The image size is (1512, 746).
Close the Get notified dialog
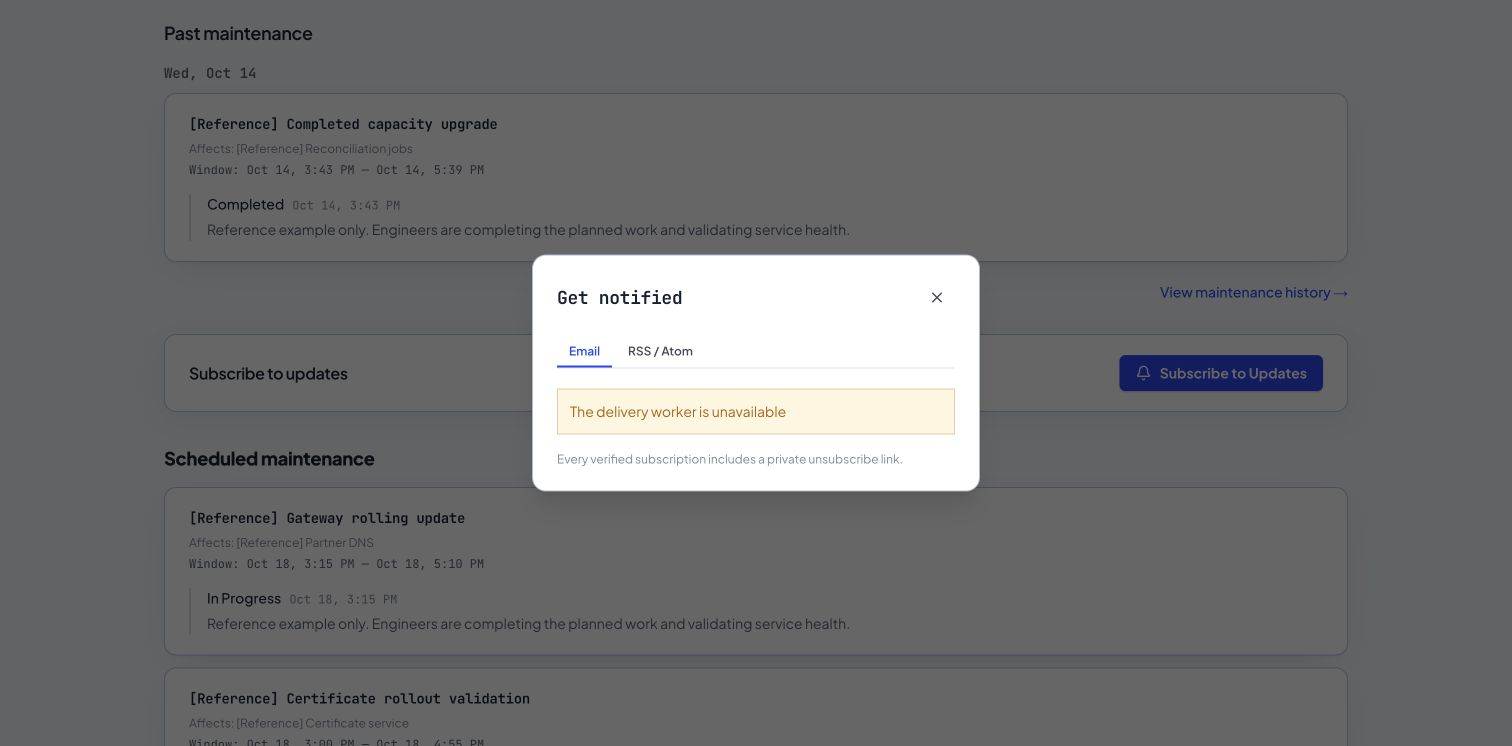point(937,297)
